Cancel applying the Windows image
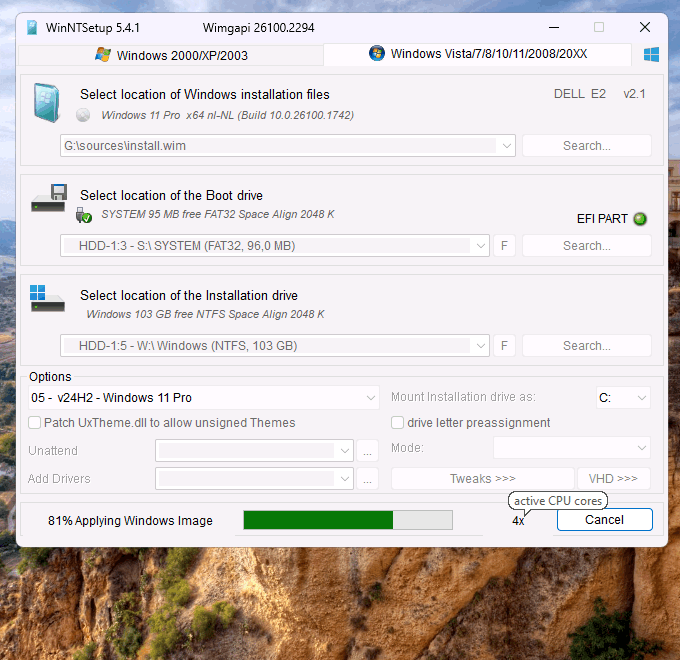Viewport: 680px width, 660px height. pyautogui.click(x=605, y=520)
